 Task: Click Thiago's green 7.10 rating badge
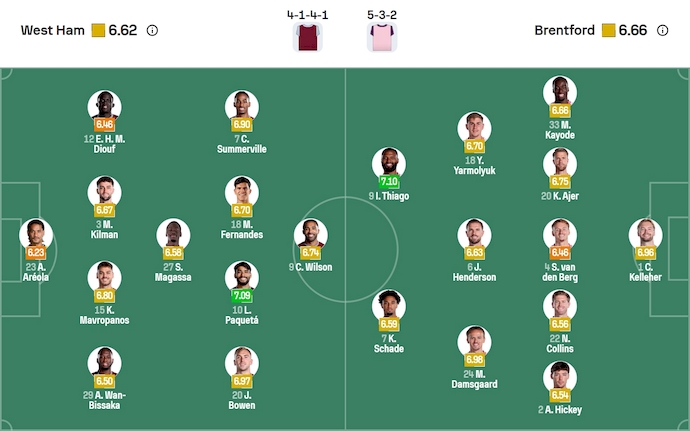pos(389,183)
